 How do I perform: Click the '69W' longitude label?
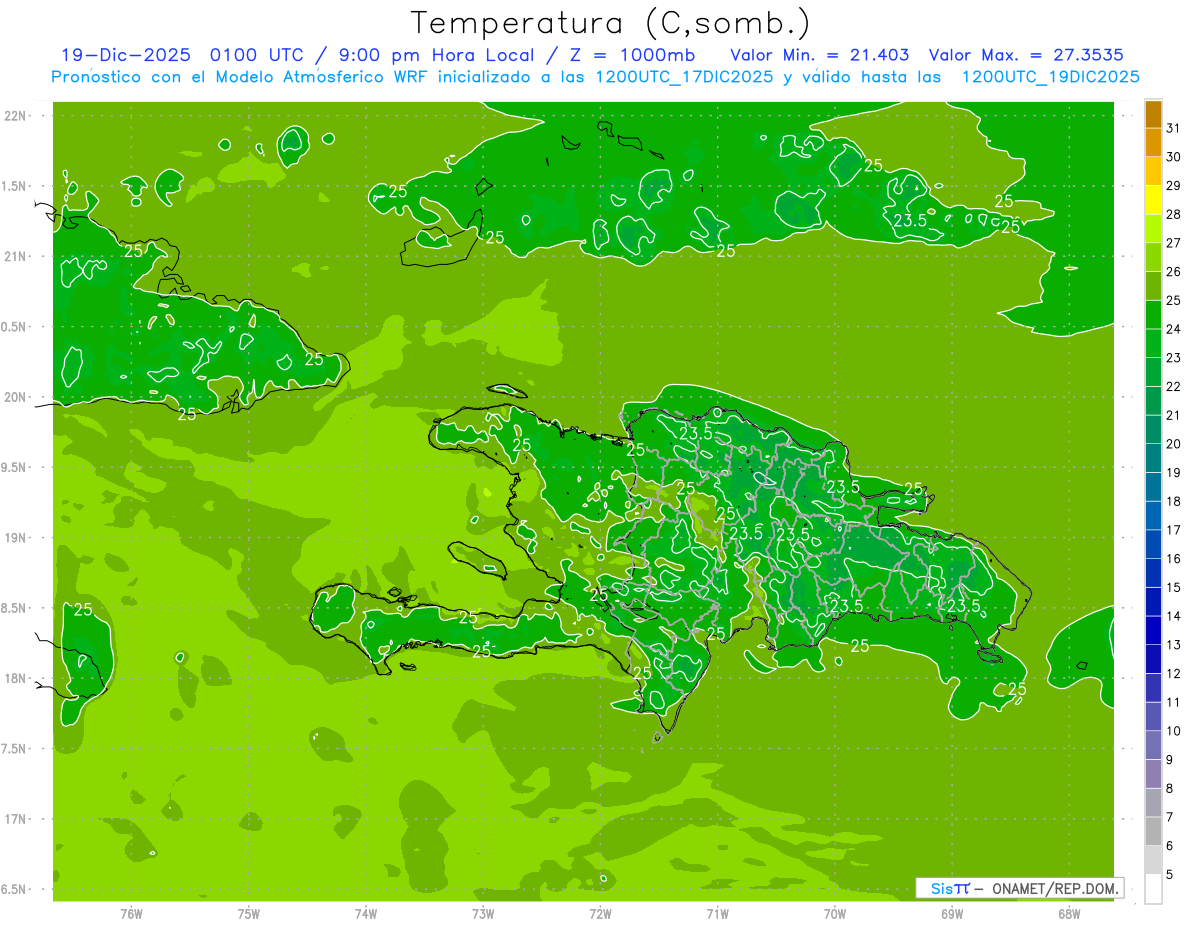951,914
